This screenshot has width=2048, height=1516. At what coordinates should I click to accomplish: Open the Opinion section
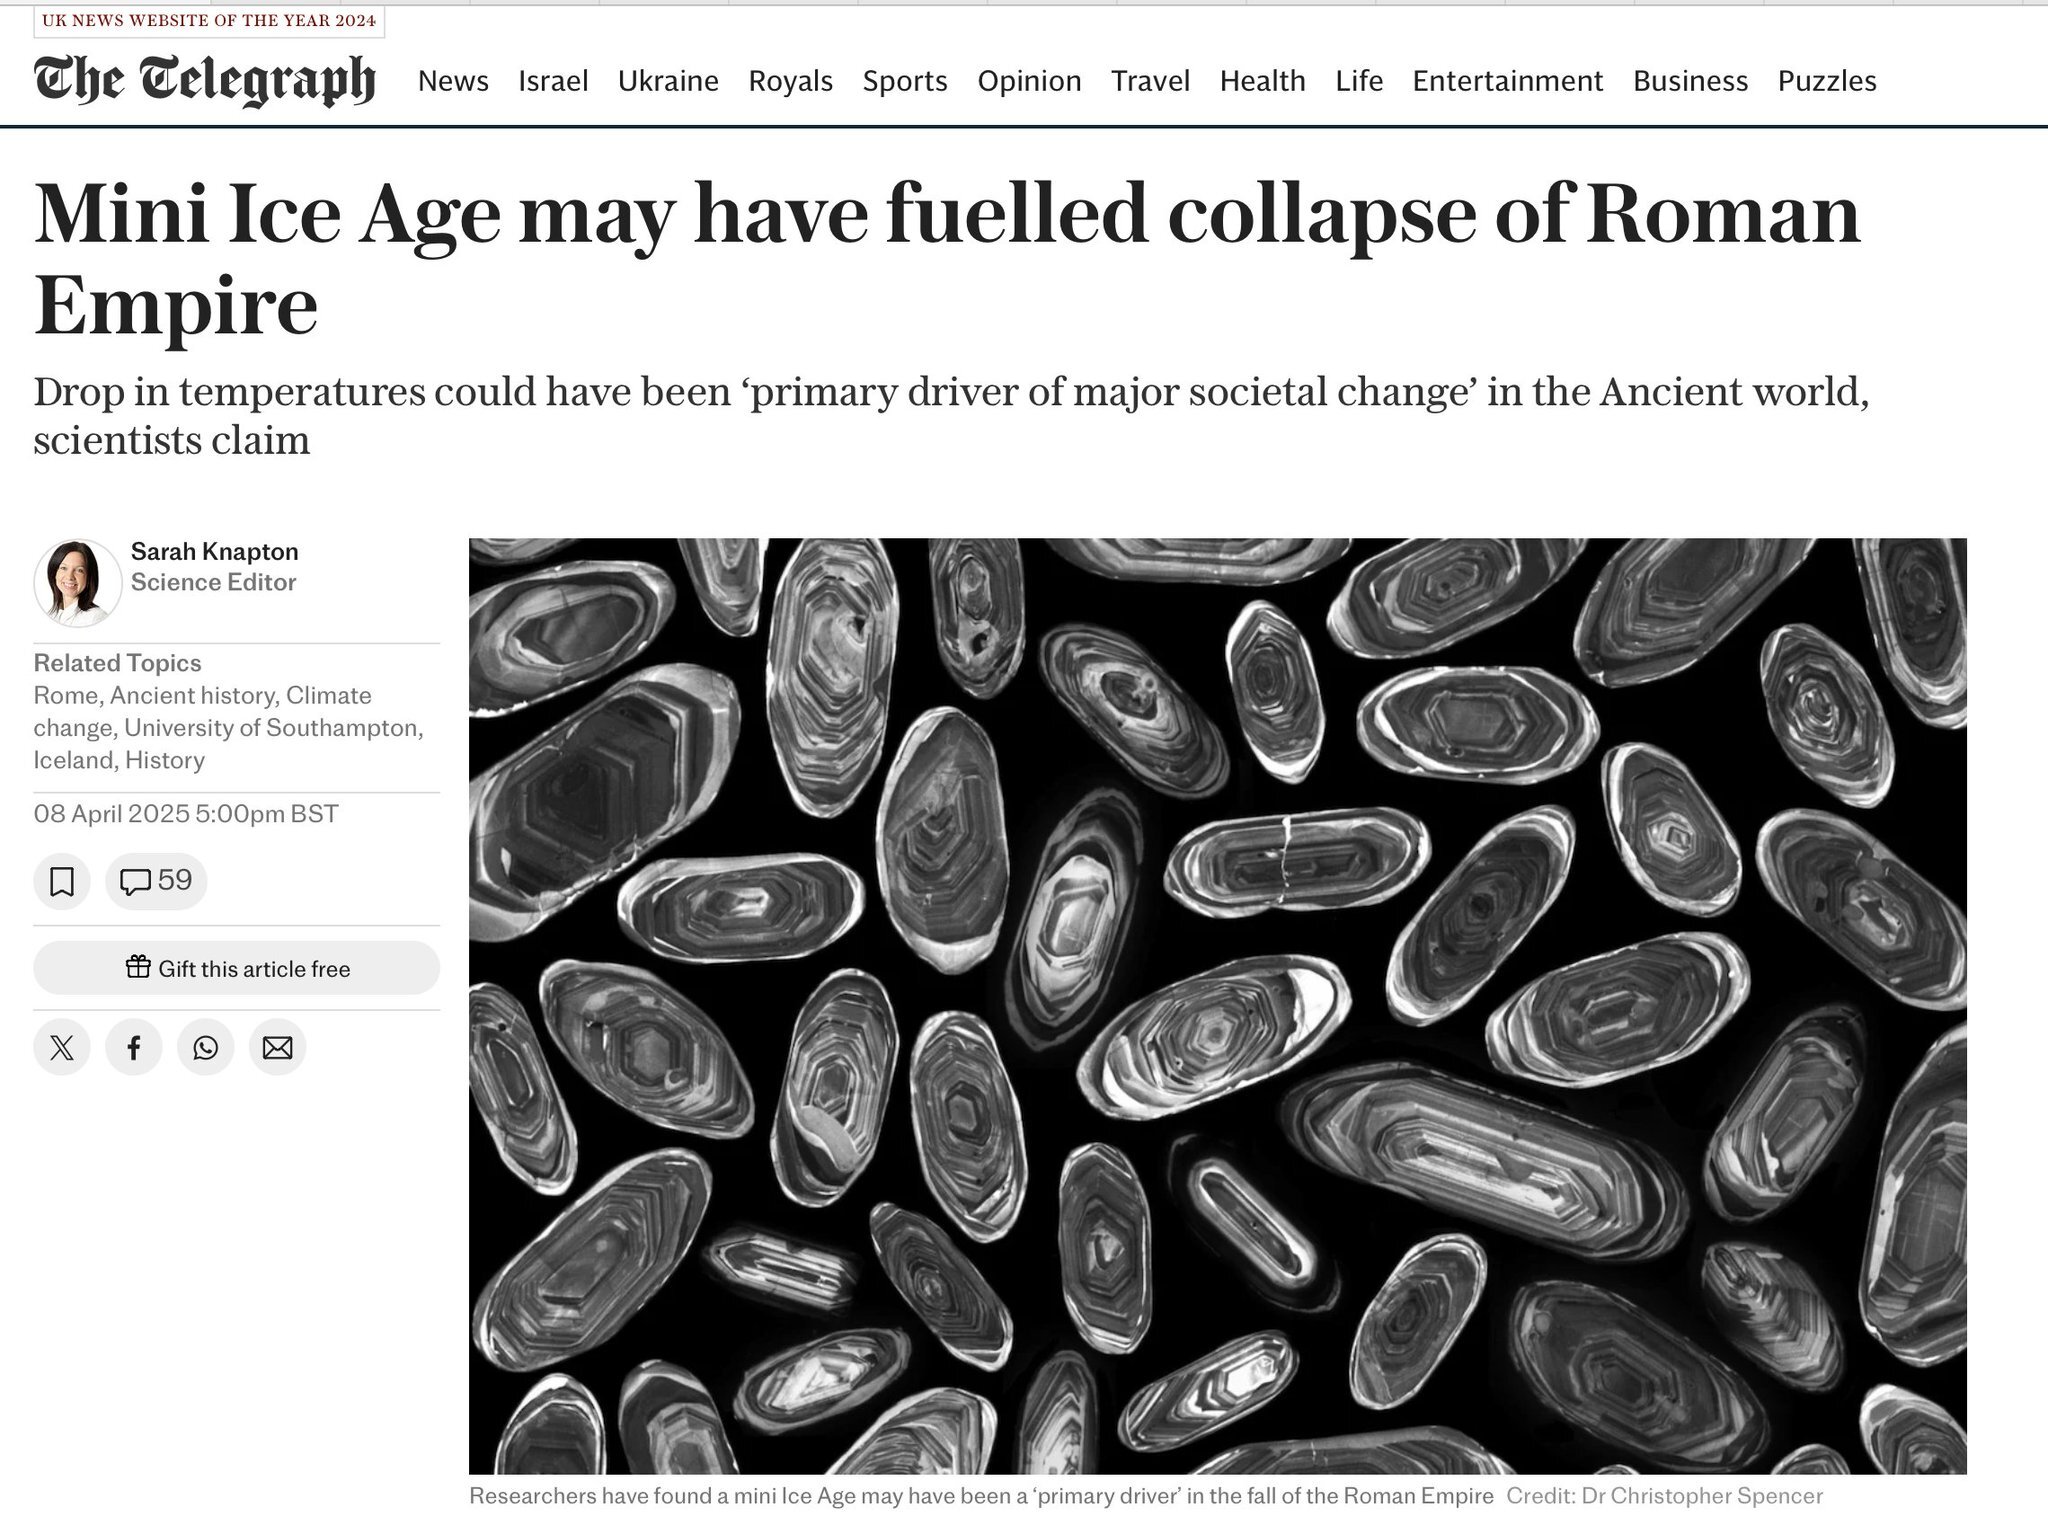pyautogui.click(x=1029, y=81)
